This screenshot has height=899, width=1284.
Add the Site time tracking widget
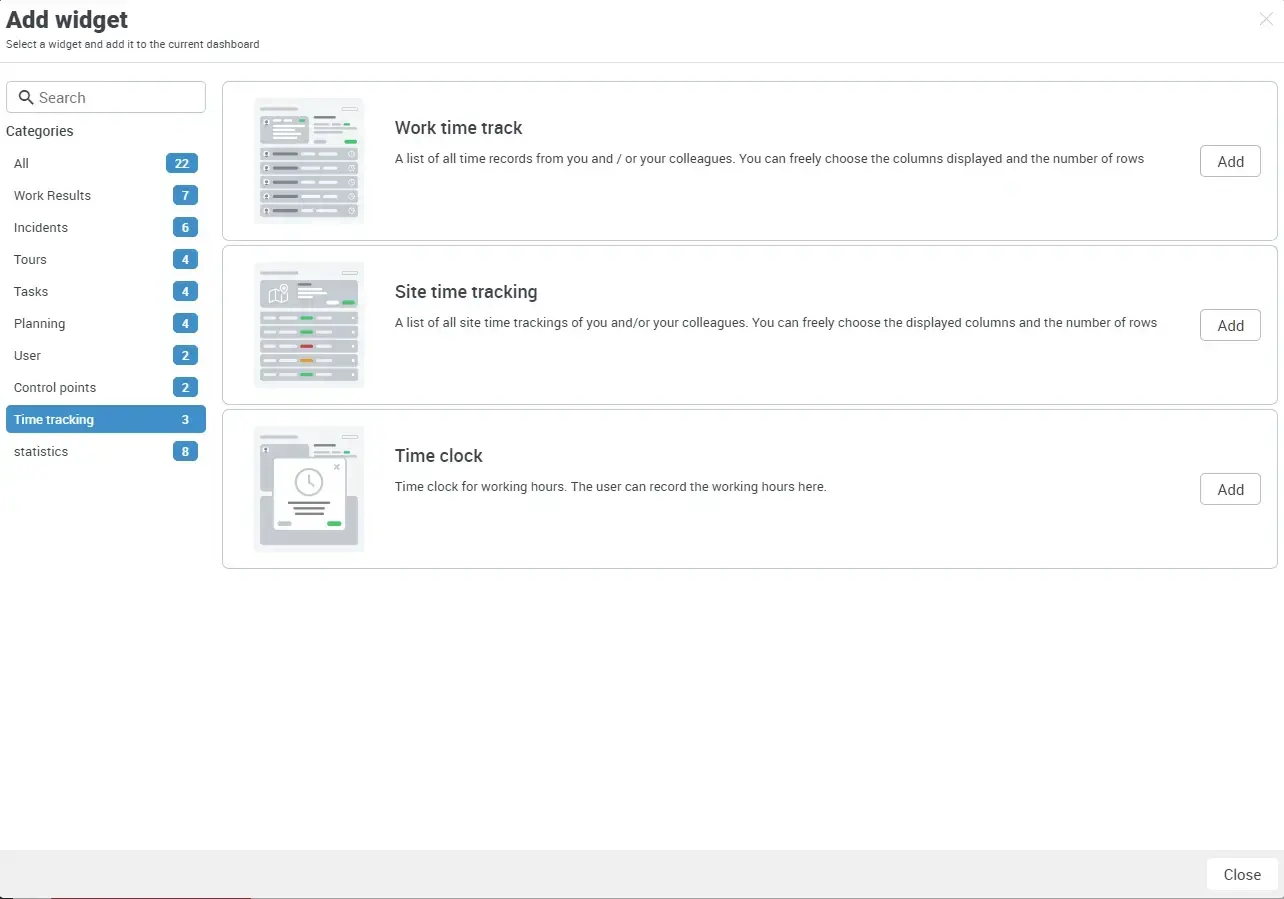click(x=1229, y=325)
